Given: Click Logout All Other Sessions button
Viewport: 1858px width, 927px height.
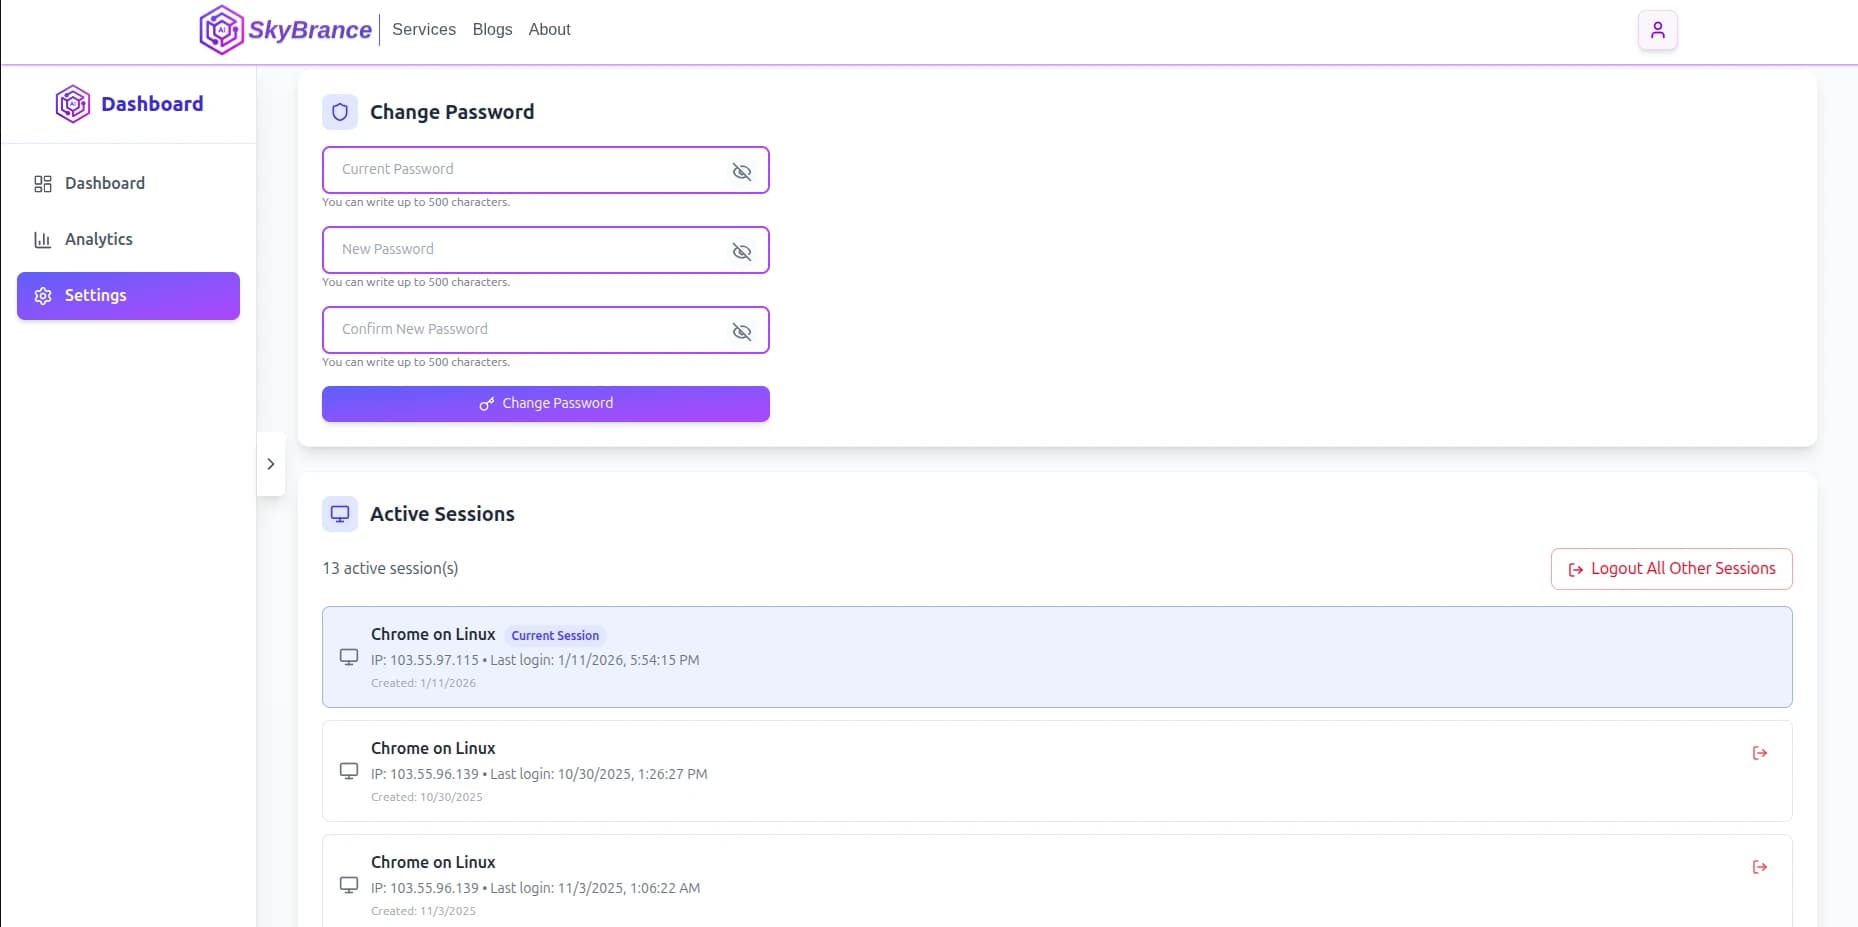Looking at the screenshot, I should [x=1671, y=569].
